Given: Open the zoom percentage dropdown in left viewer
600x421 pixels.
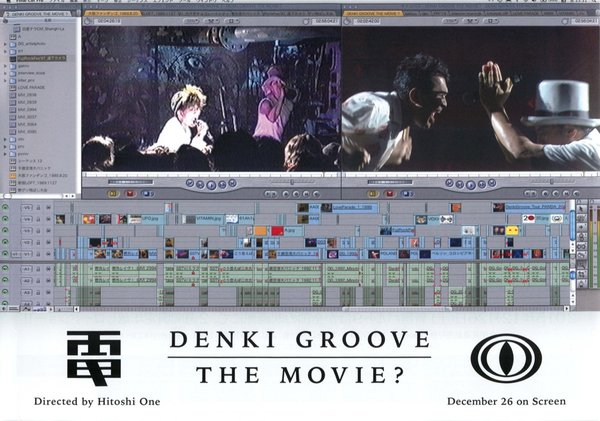Looking at the screenshot, I should (191, 21).
